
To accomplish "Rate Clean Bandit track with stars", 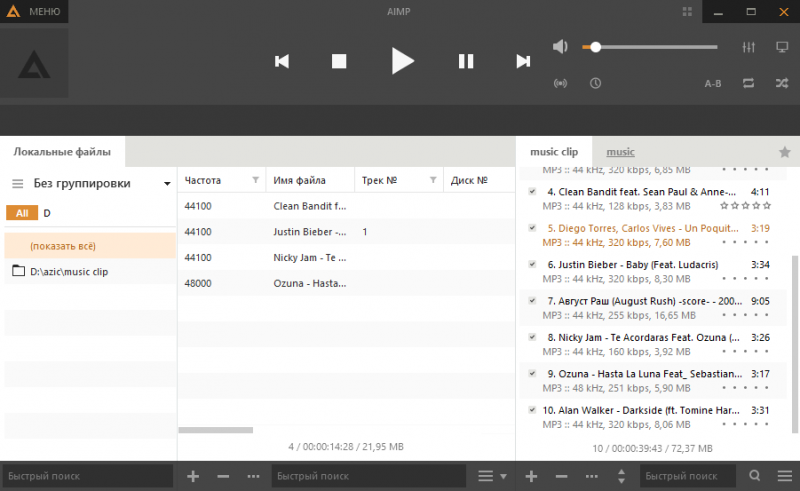I will (745, 206).
